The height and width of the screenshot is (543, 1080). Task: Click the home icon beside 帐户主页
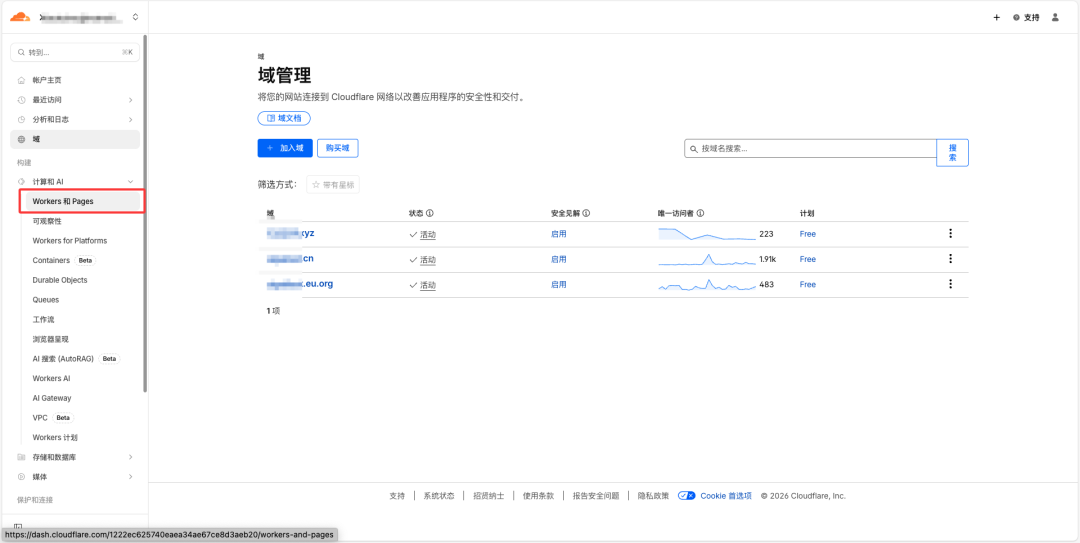tap(21, 80)
